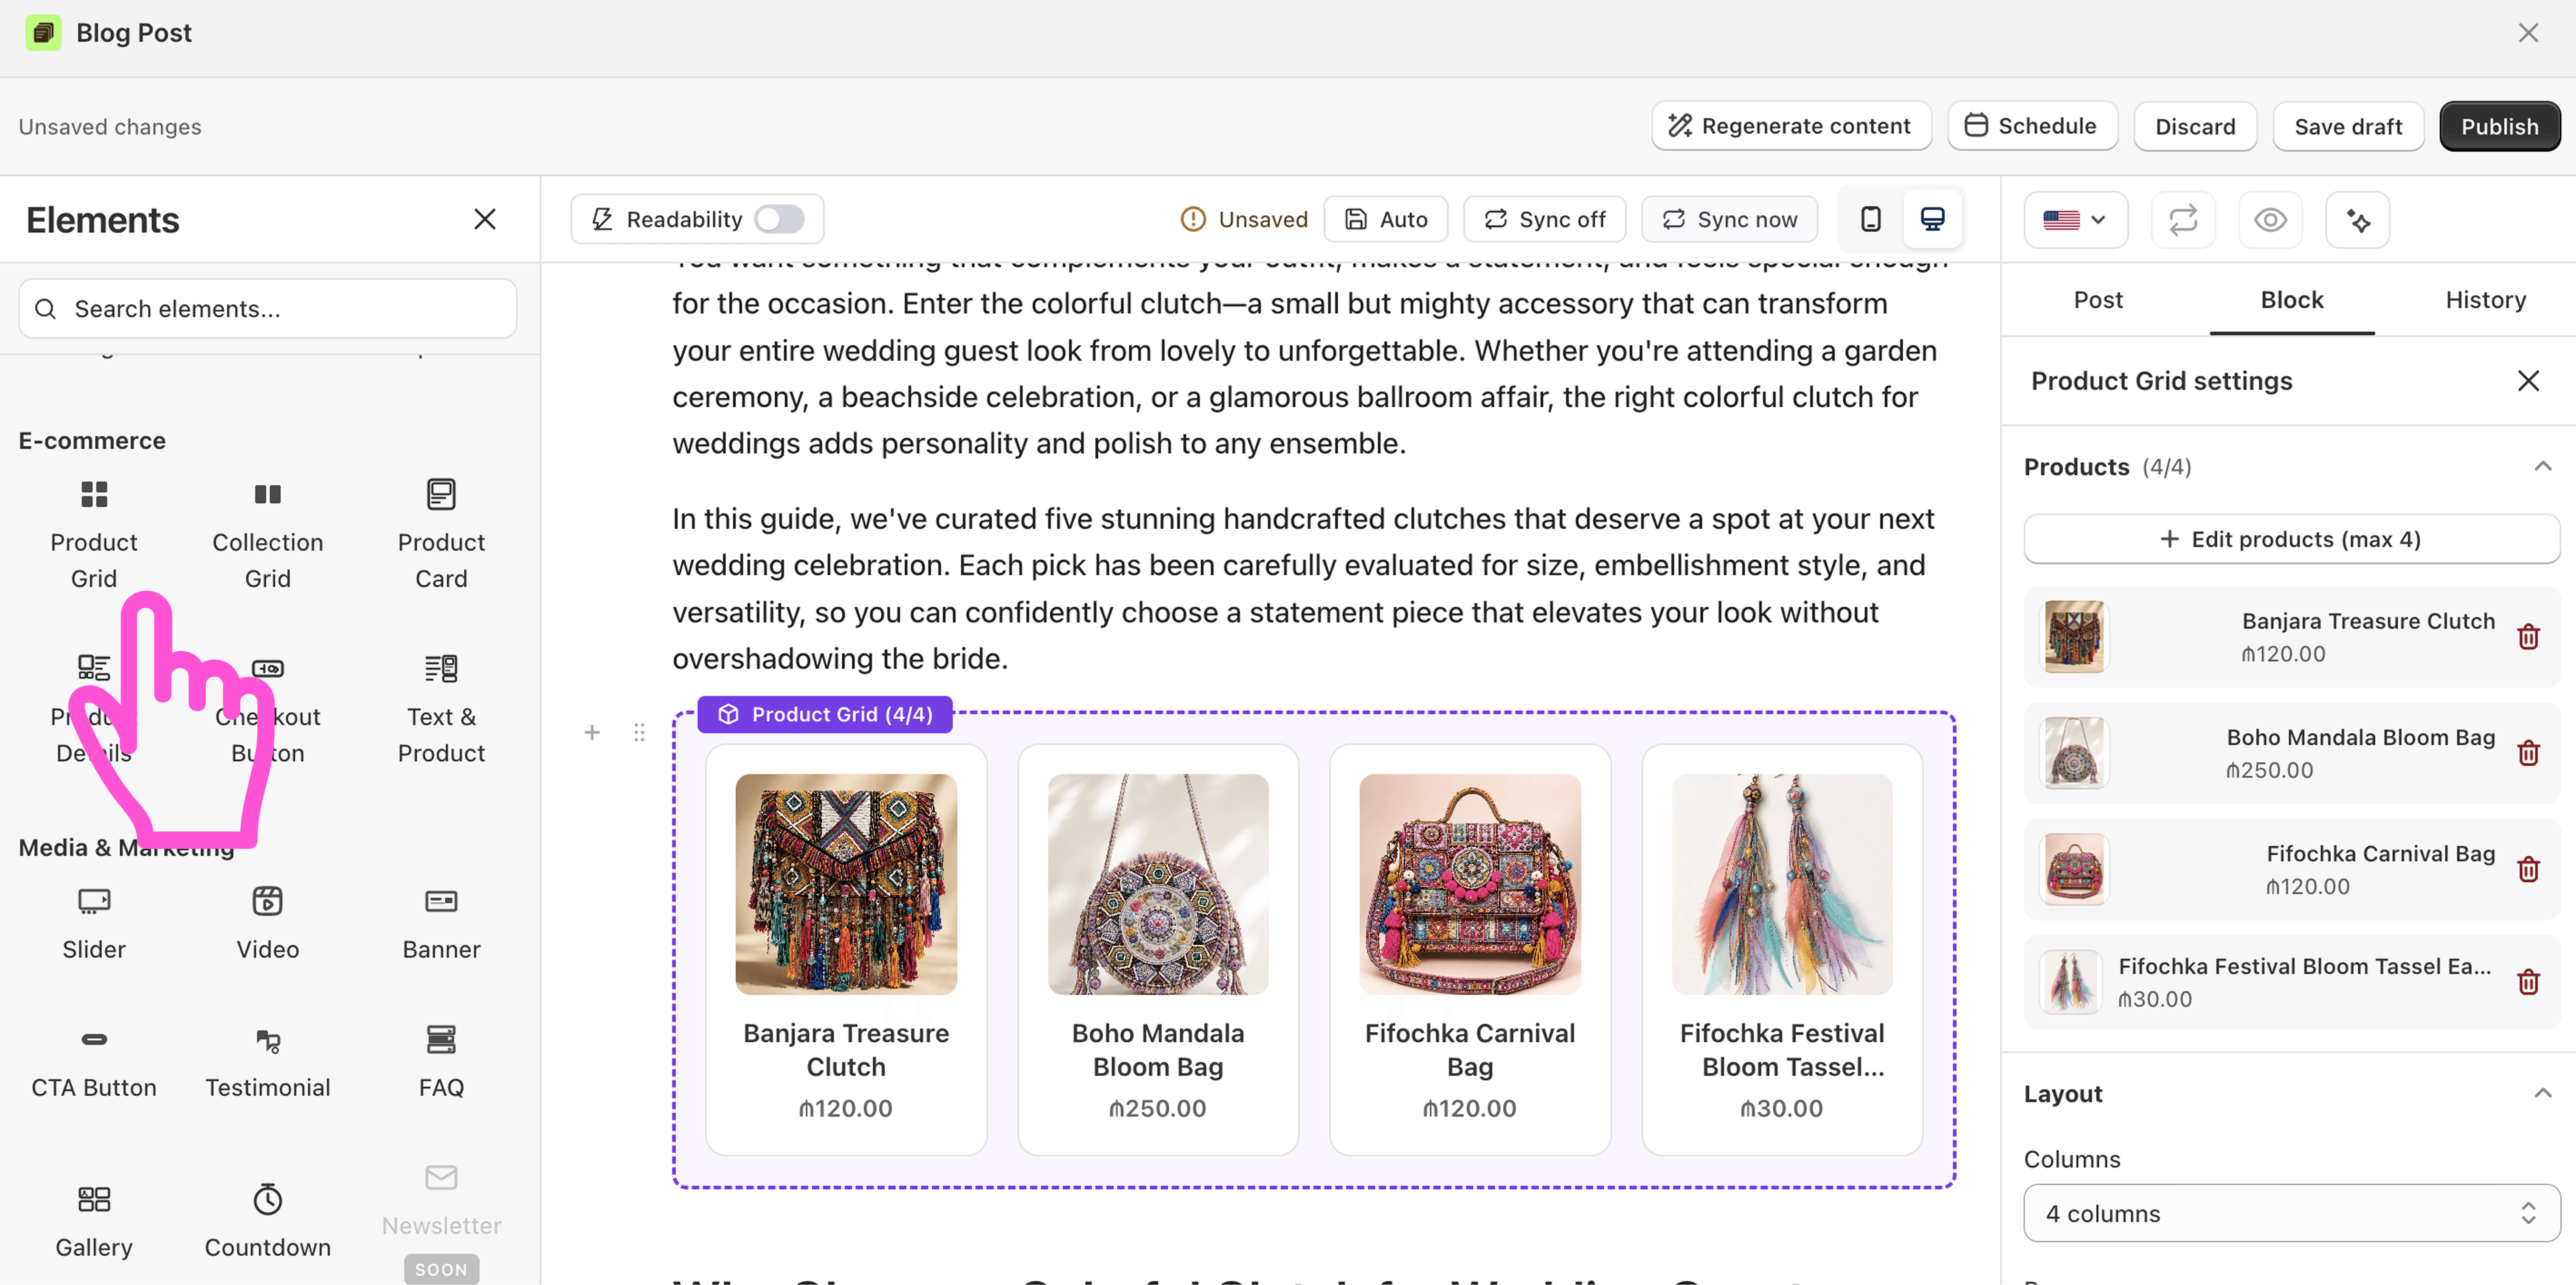Viewport: 2576px width, 1285px height.
Task: Open the Columns dropdown showing 4 columns
Action: 2291,1213
